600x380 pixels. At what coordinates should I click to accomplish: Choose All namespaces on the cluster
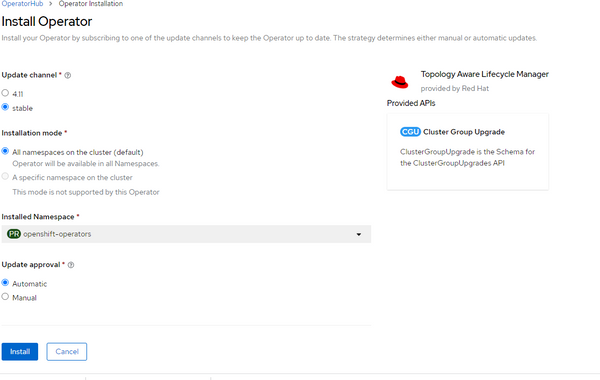[x=5, y=151]
